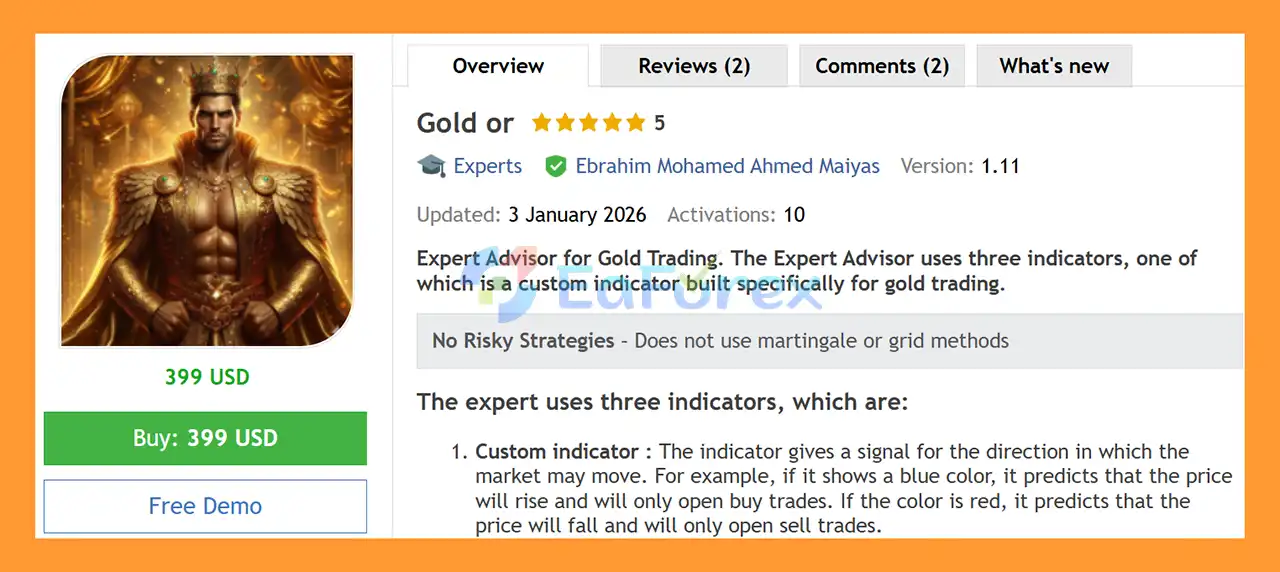Switch to the Reviews (2) tab
1280x572 pixels.
click(694, 66)
